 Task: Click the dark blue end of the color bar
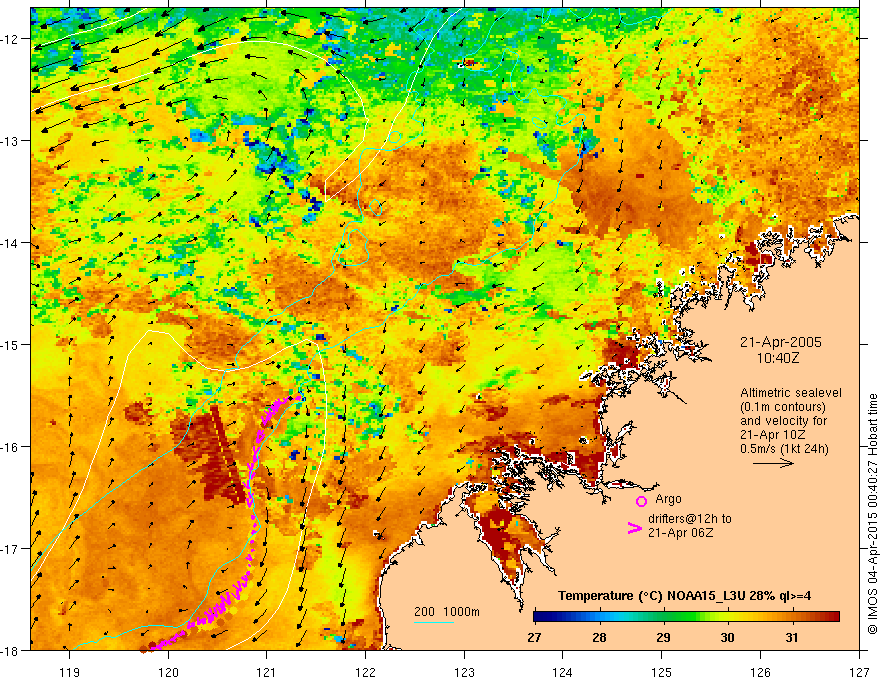pyautogui.click(x=539, y=617)
